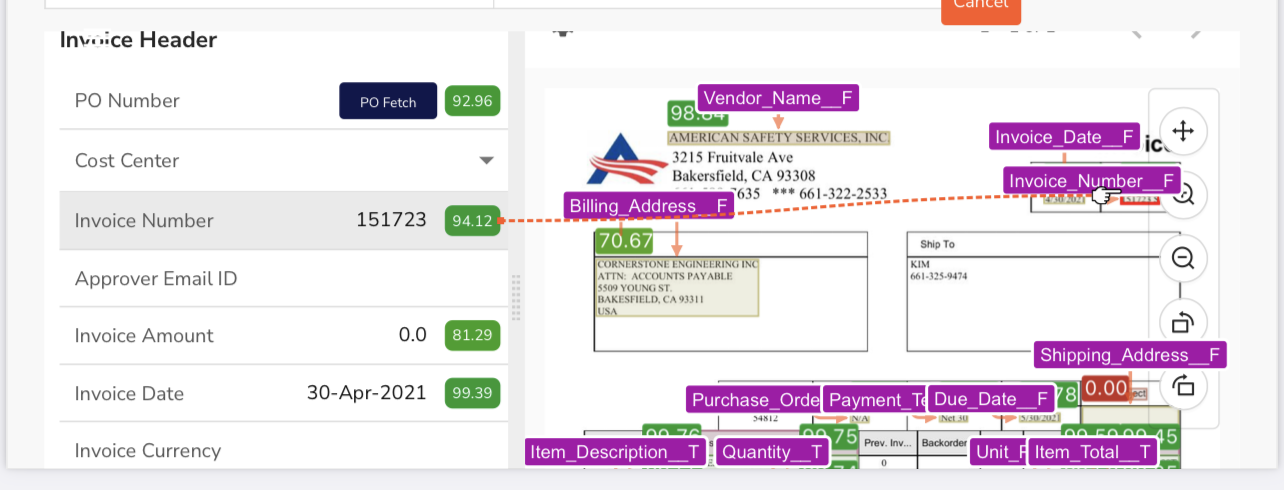Select the Invoice_Date__F label tag
Screen dimensions: 1284x490
tap(1065, 136)
